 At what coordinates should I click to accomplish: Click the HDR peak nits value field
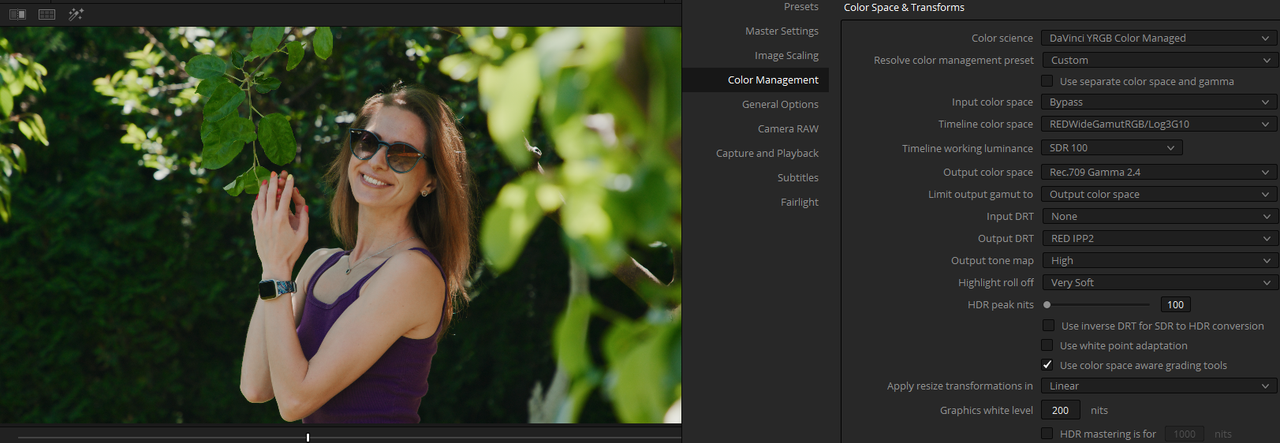pyautogui.click(x=1175, y=304)
